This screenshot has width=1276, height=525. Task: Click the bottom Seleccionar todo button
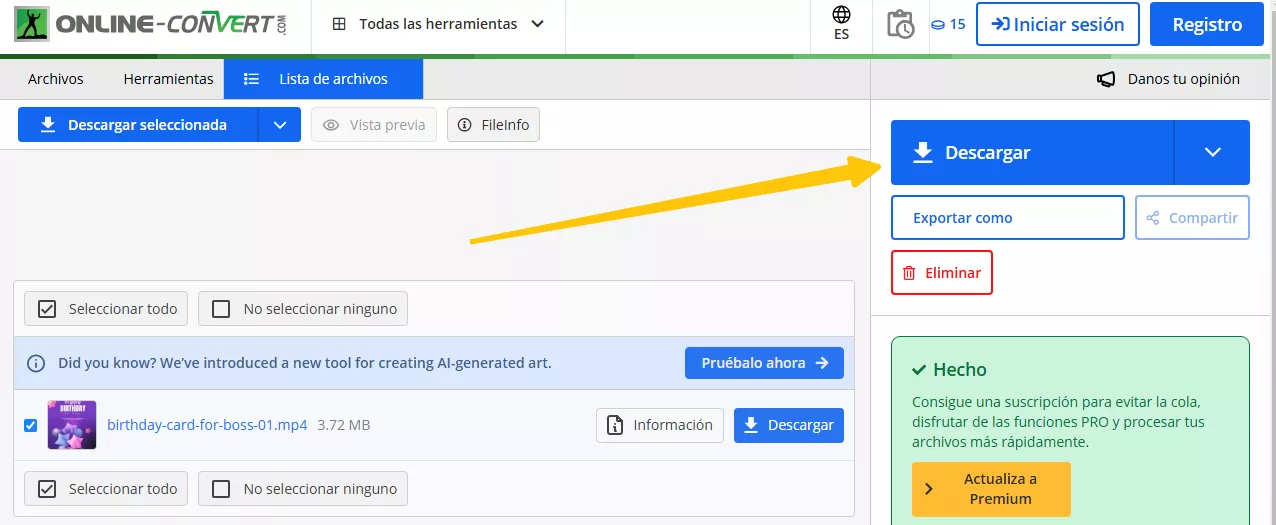(x=107, y=489)
